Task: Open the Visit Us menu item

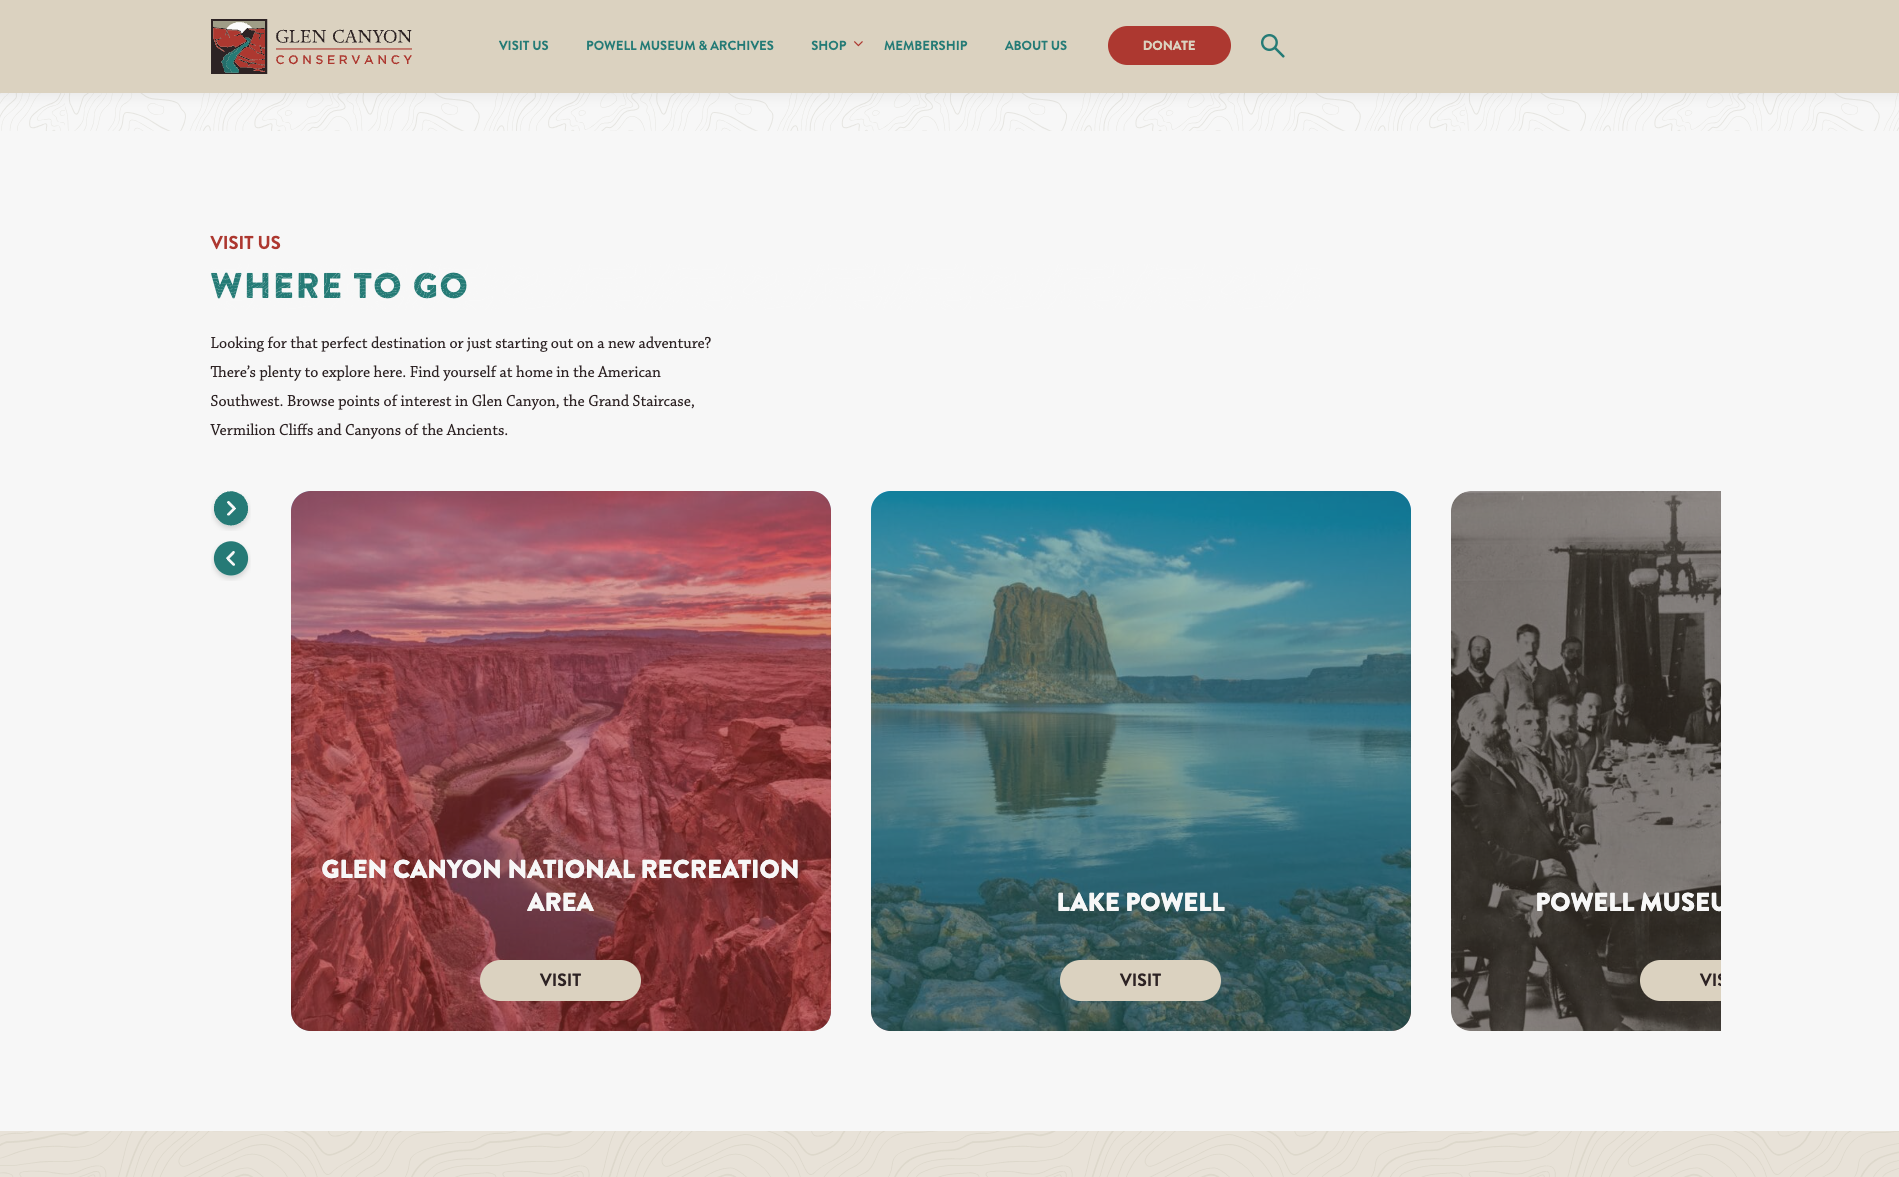Action: pos(524,46)
